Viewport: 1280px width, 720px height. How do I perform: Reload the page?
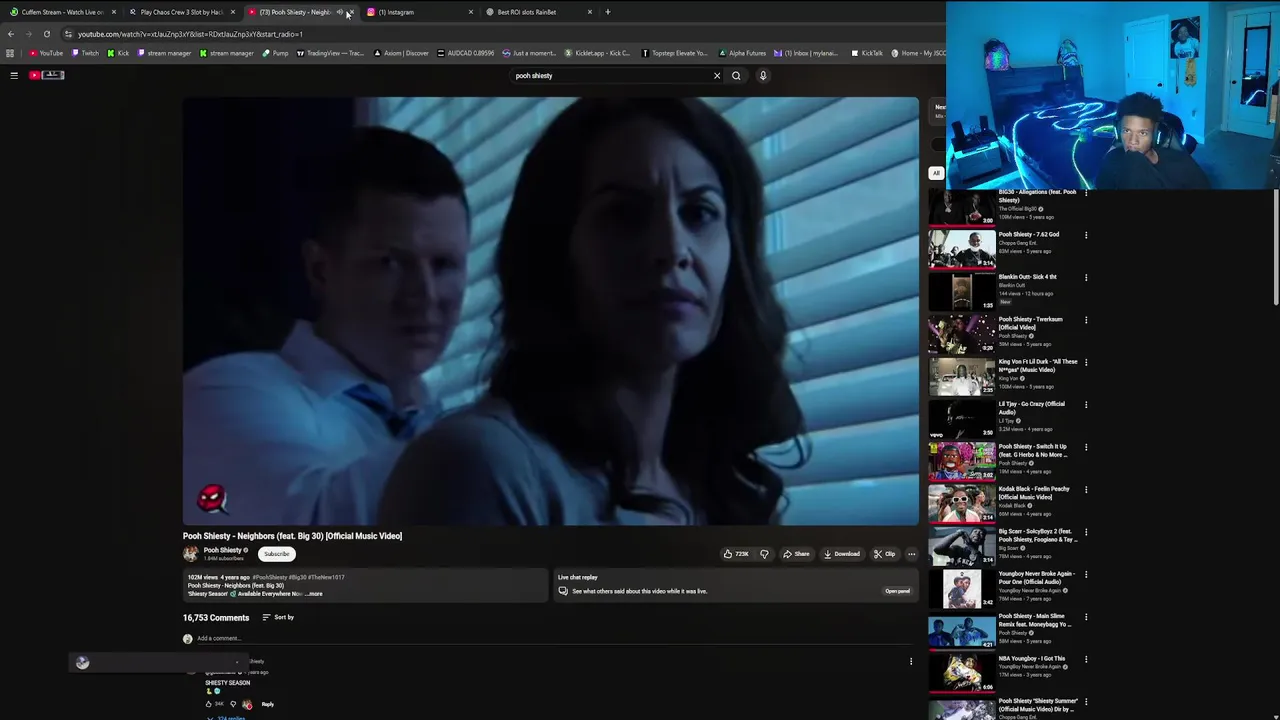[46, 34]
